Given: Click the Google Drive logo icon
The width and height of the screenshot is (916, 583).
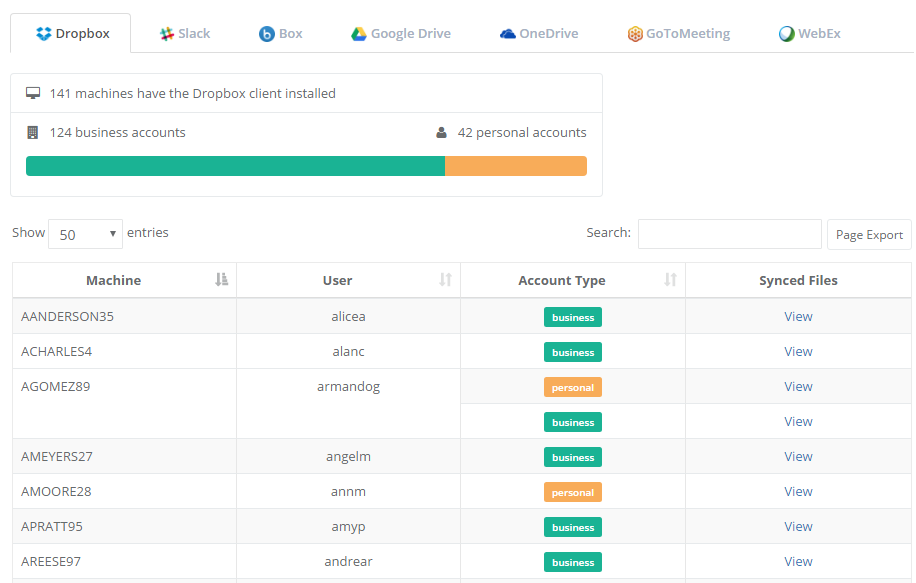Looking at the screenshot, I should coord(358,34).
